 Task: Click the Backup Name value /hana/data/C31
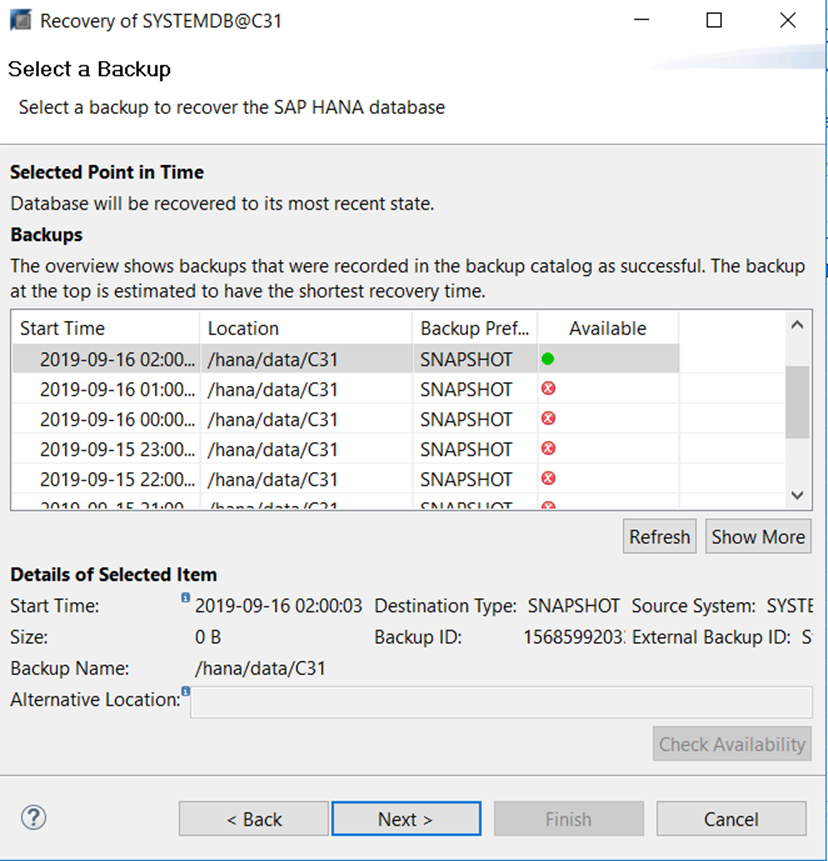260,668
